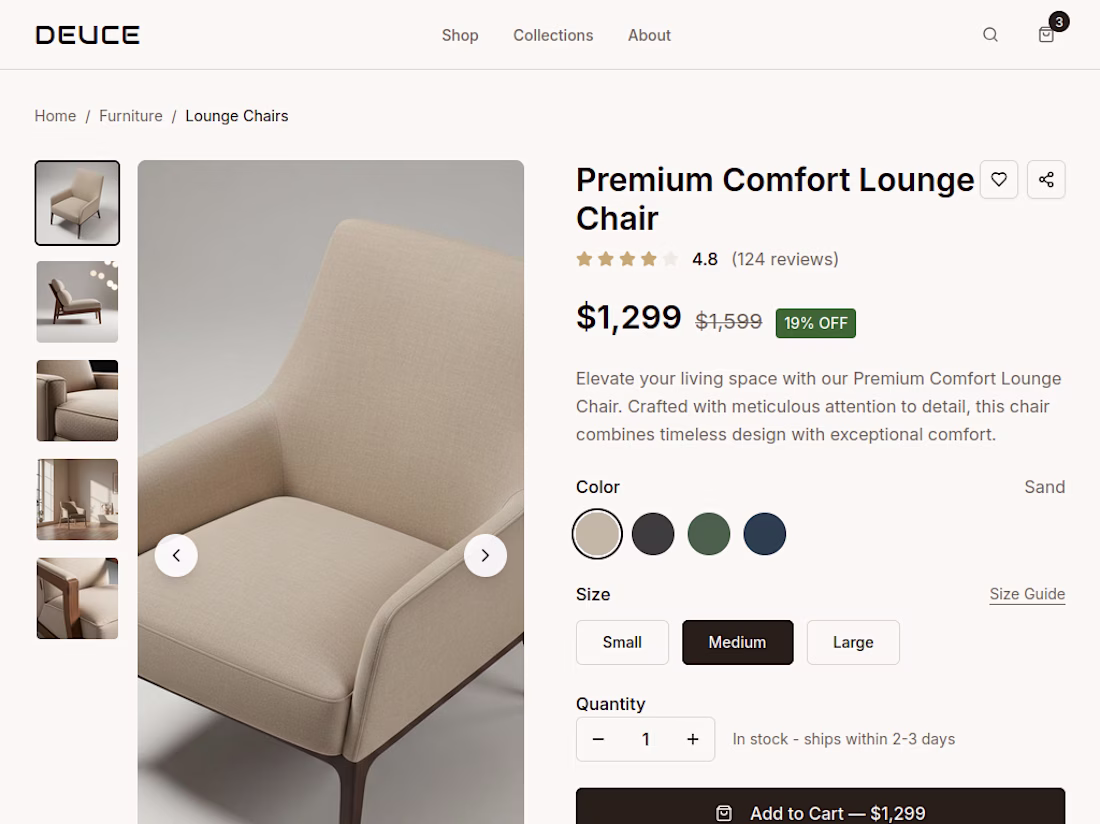View the second chair thumbnail with side profile
Screen dimensions: 1100x824
click(77, 302)
